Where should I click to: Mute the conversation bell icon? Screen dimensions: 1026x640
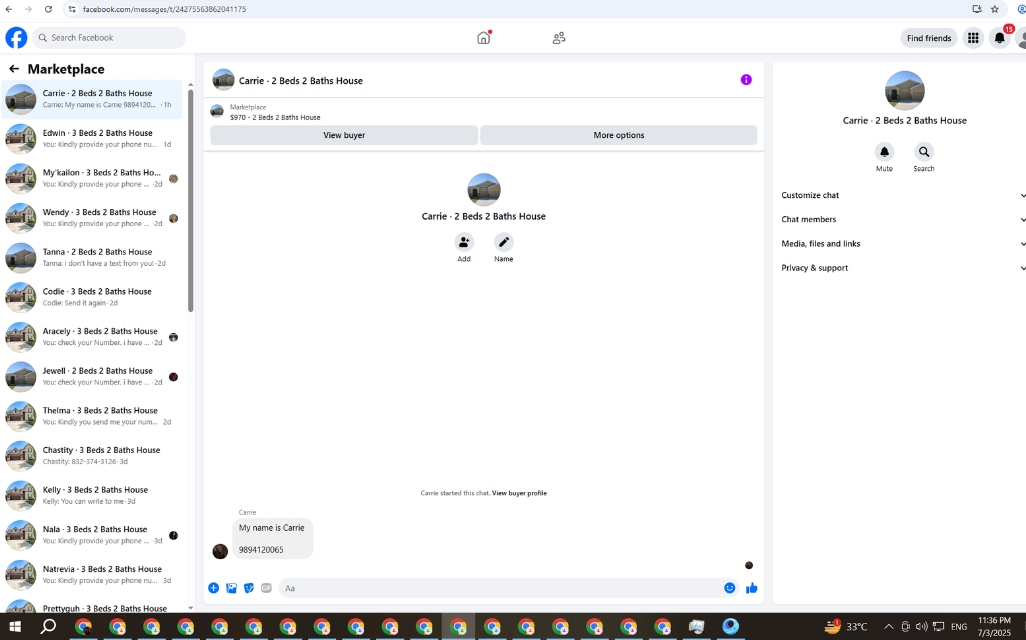point(884,152)
